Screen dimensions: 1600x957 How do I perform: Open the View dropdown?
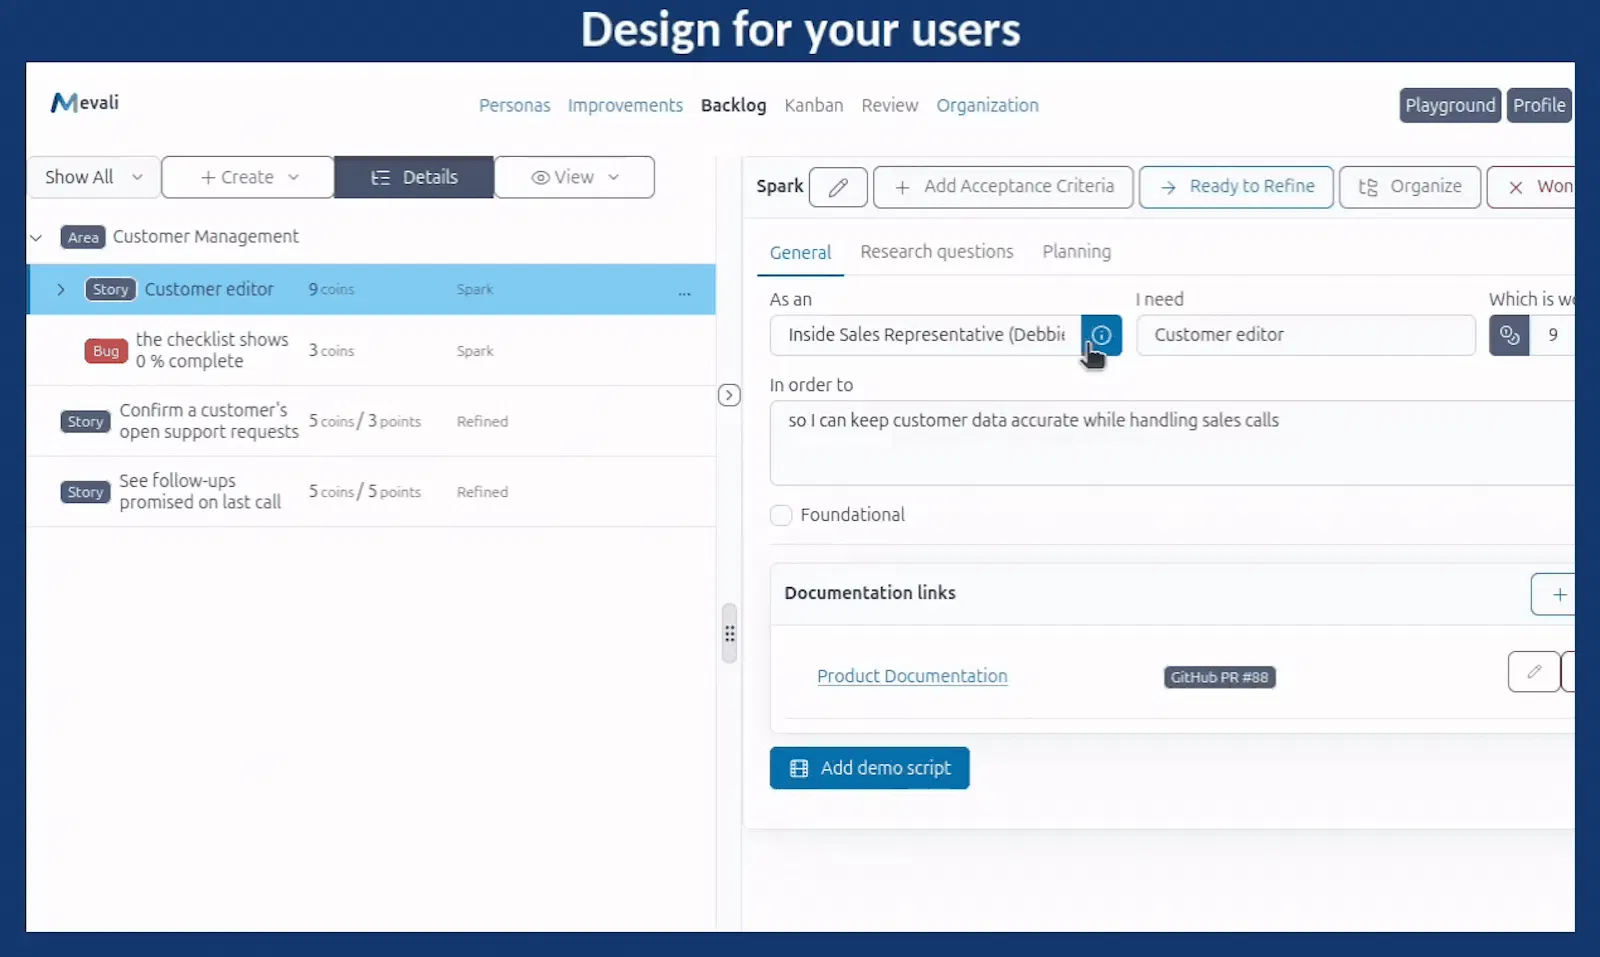[575, 177]
